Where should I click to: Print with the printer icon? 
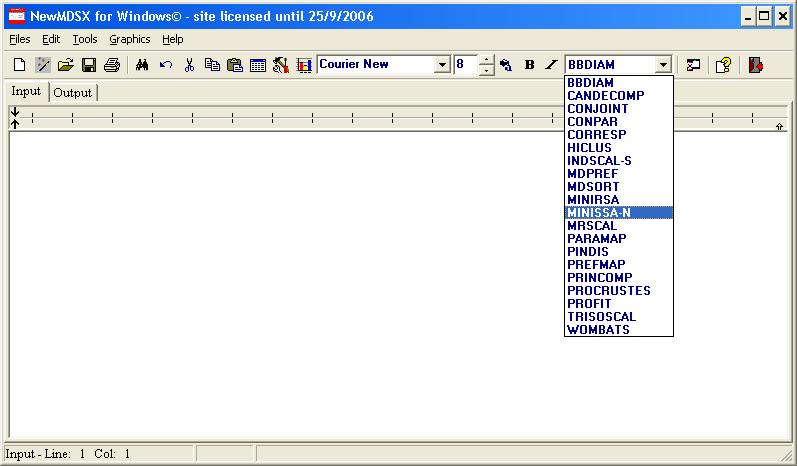(112, 65)
